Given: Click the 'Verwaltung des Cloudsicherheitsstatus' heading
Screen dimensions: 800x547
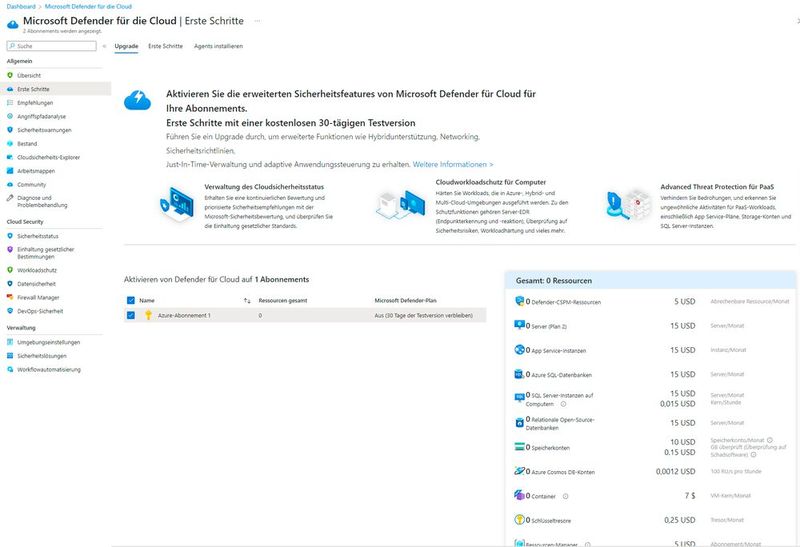Looking at the screenshot, I should pos(264,187).
